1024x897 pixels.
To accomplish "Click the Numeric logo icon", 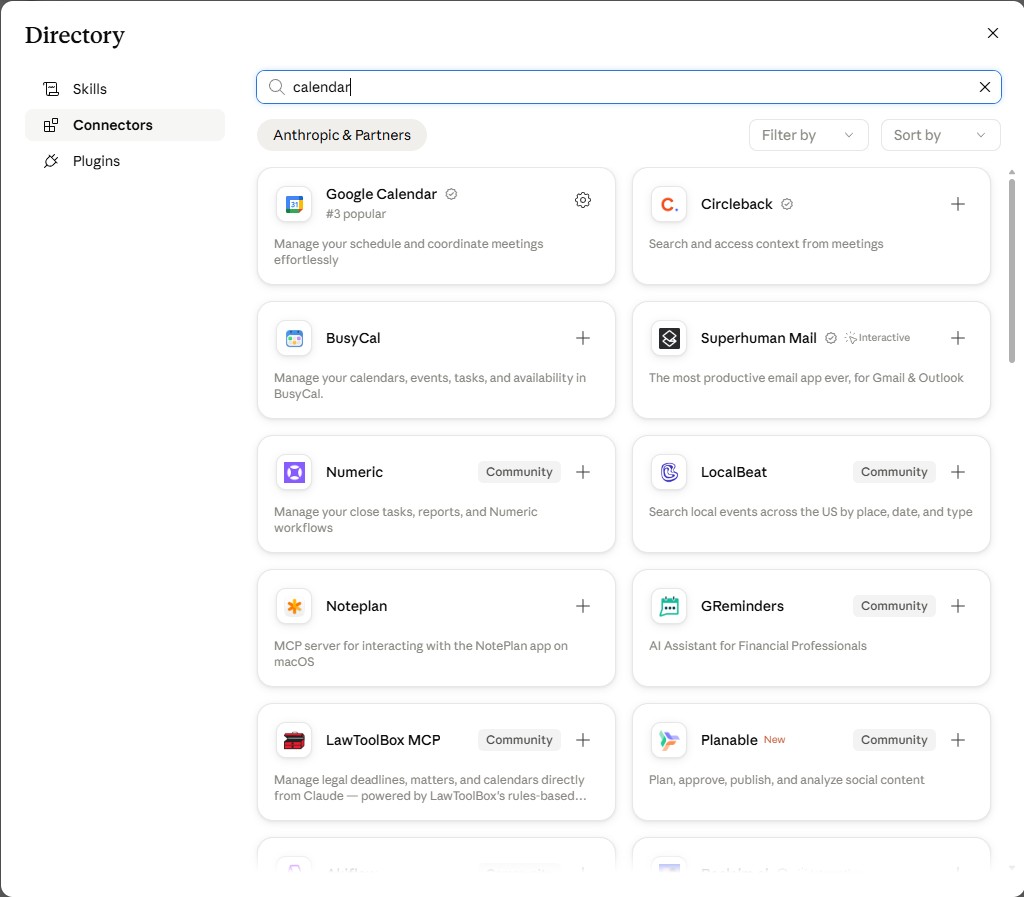I will click(294, 472).
